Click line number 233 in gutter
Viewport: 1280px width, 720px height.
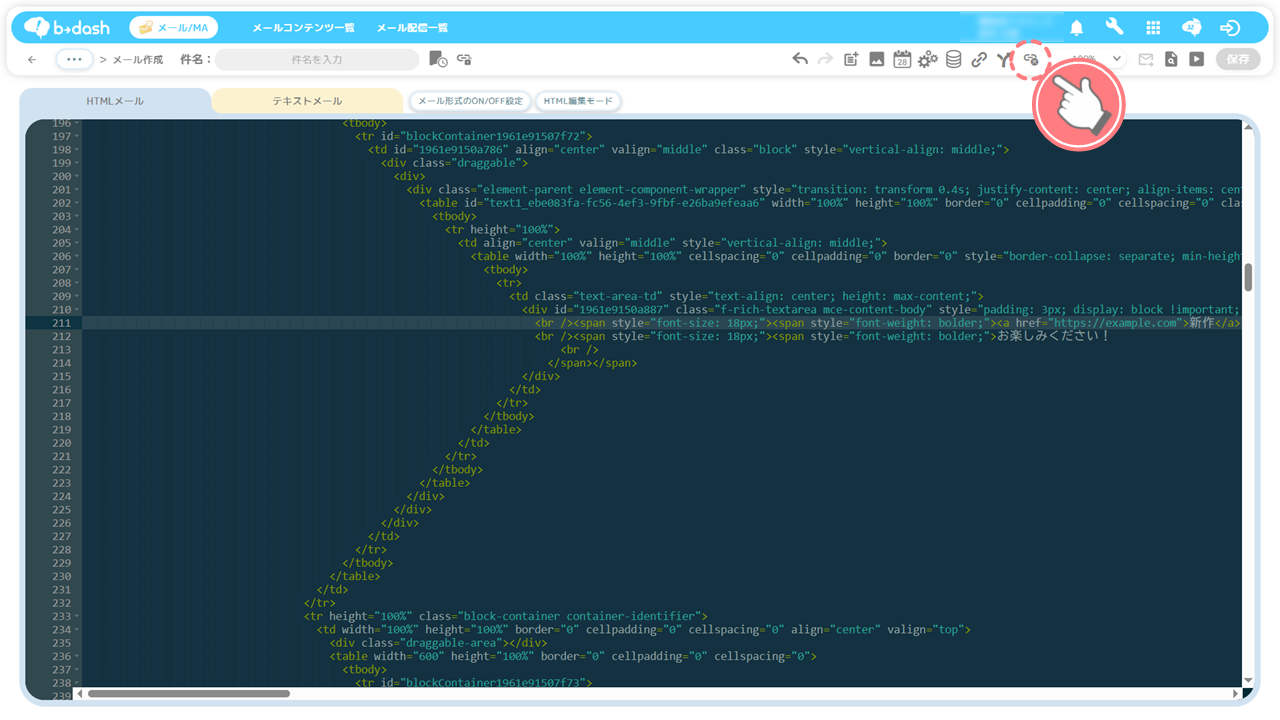click(x=62, y=616)
